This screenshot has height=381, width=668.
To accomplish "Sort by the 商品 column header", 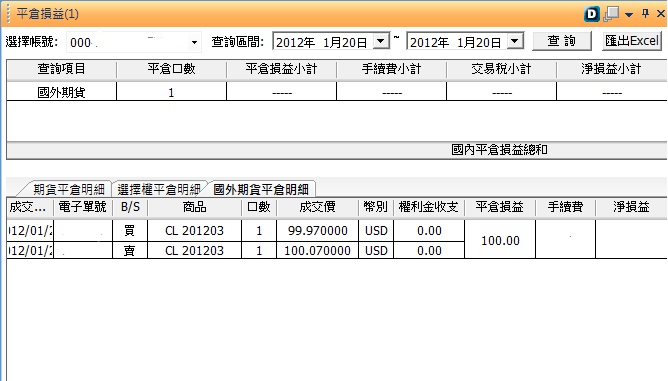I will 194,207.
